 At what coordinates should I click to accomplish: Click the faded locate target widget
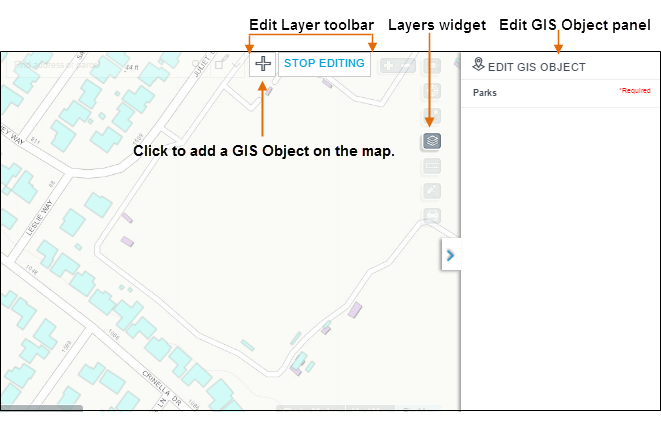[x=432, y=92]
